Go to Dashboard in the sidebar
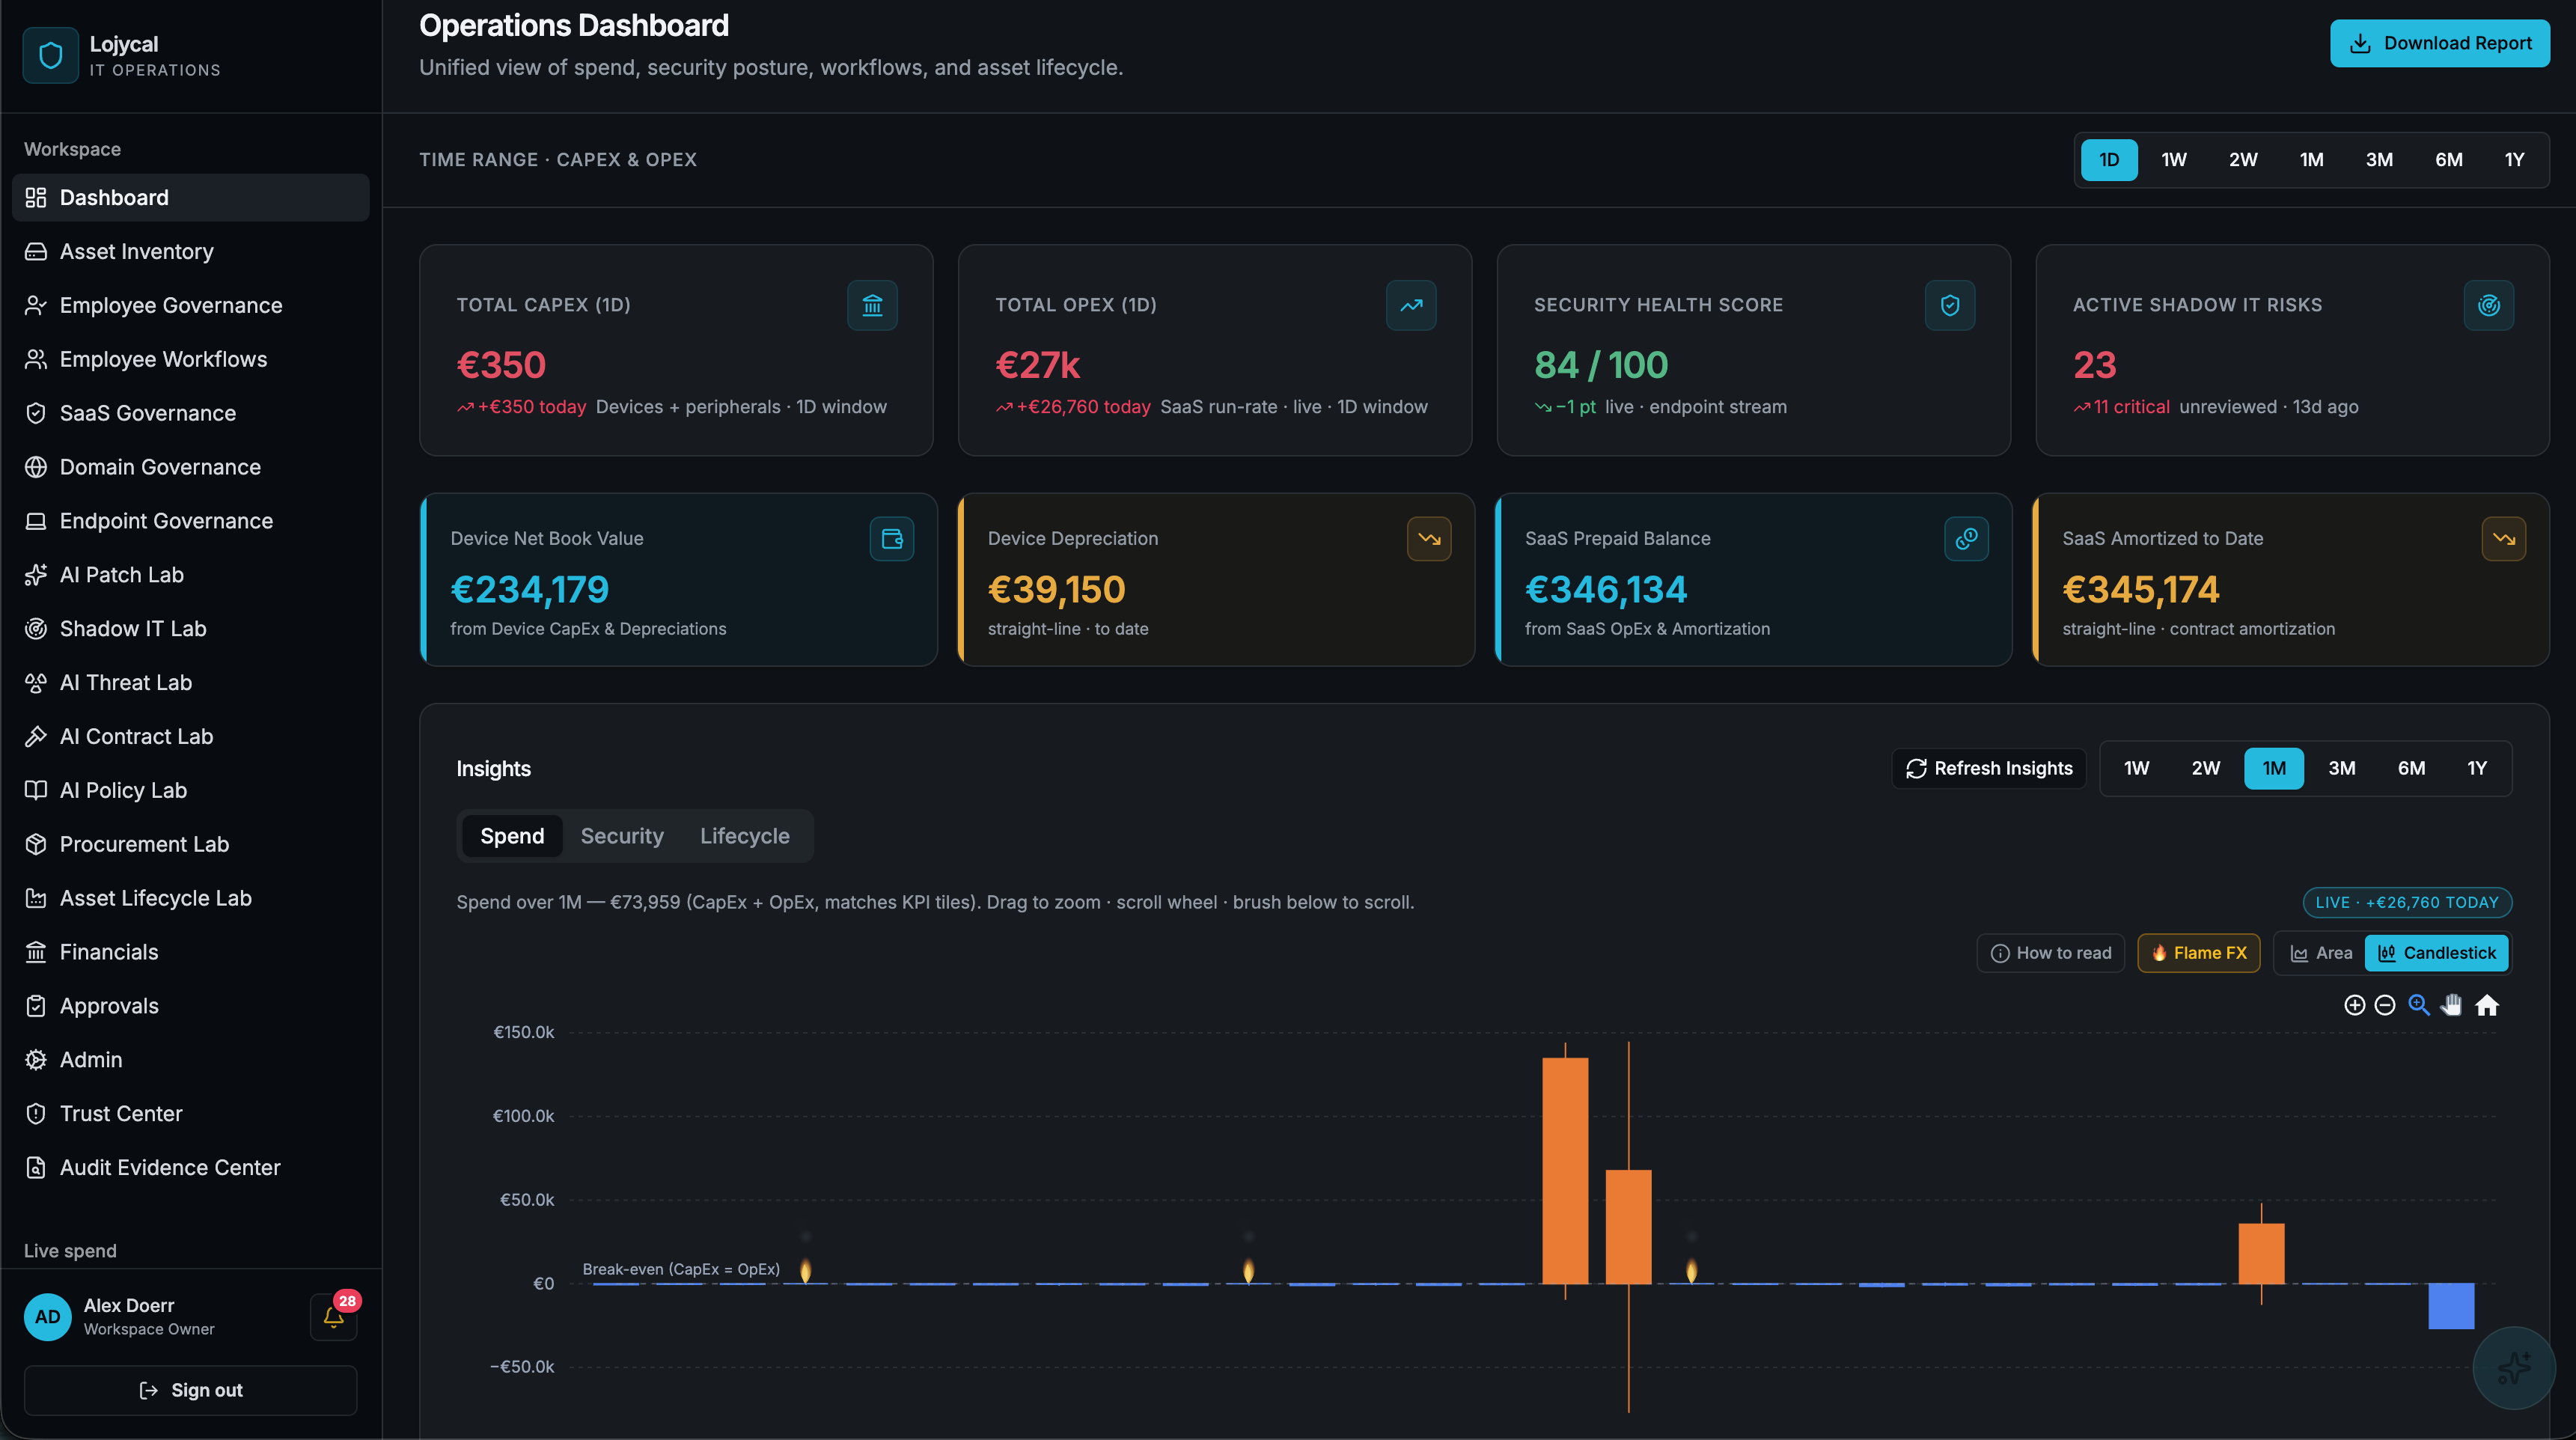Viewport: 2576px width, 1440px height. pyautogui.click(x=190, y=198)
